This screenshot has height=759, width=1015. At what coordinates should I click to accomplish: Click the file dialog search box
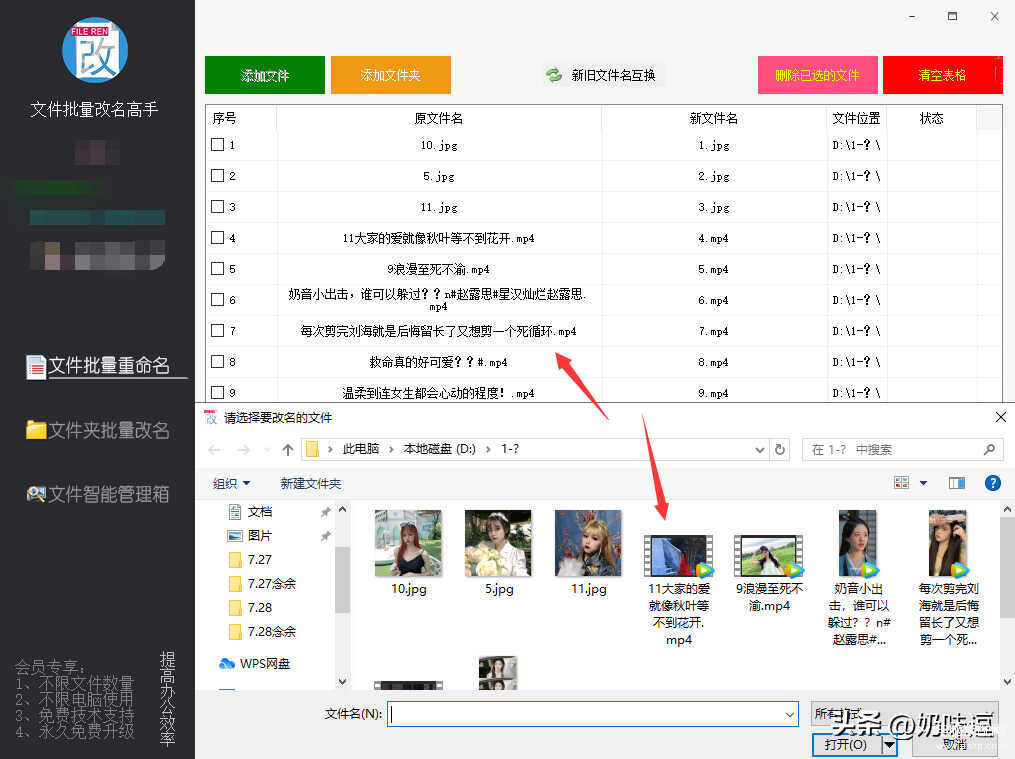click(900, 450)
